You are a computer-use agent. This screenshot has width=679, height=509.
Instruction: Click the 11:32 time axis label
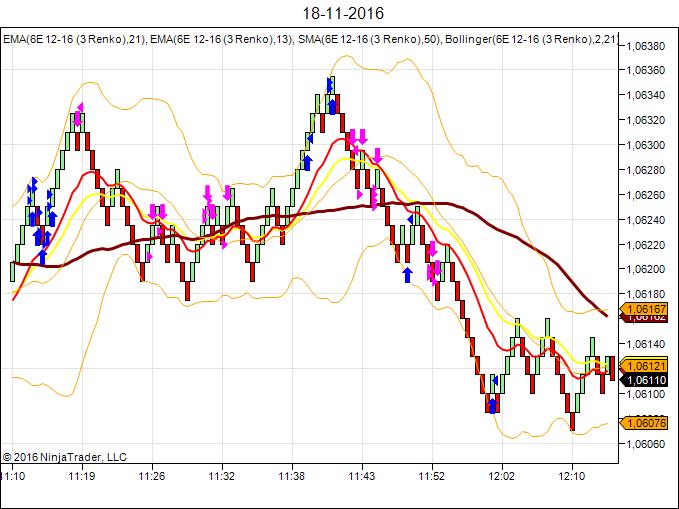222,477
